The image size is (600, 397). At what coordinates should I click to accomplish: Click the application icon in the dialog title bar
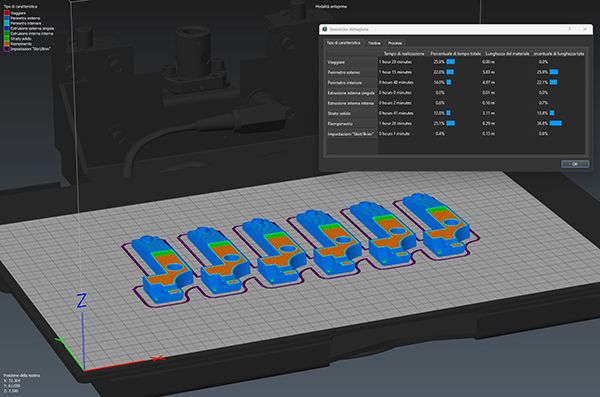pyautogui.click(x=324, y=29)
